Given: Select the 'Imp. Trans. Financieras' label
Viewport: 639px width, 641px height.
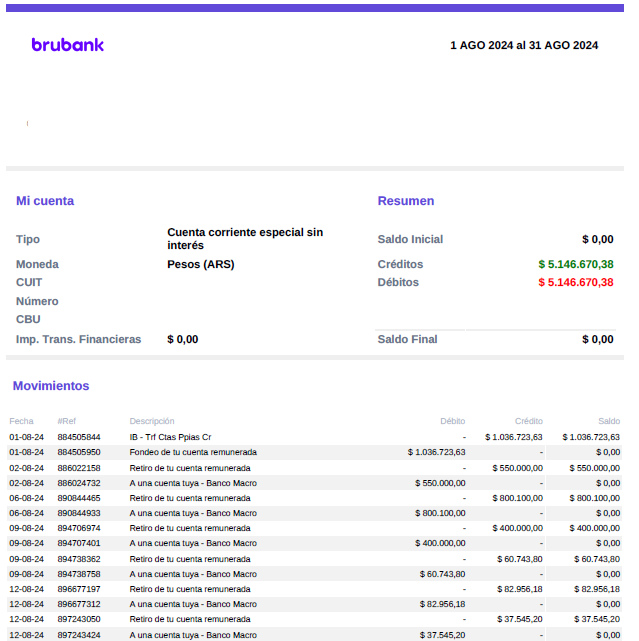Looking at the screenshot, I should click(78, 339).
